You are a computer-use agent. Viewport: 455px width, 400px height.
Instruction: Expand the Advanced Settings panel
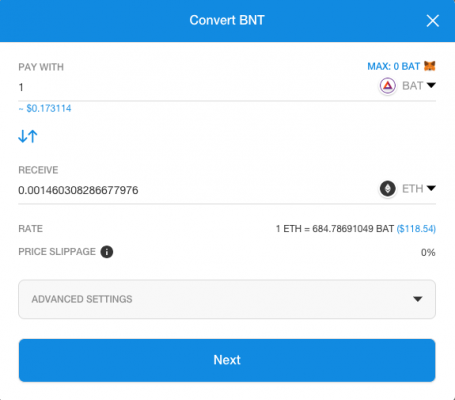(227, 299)
